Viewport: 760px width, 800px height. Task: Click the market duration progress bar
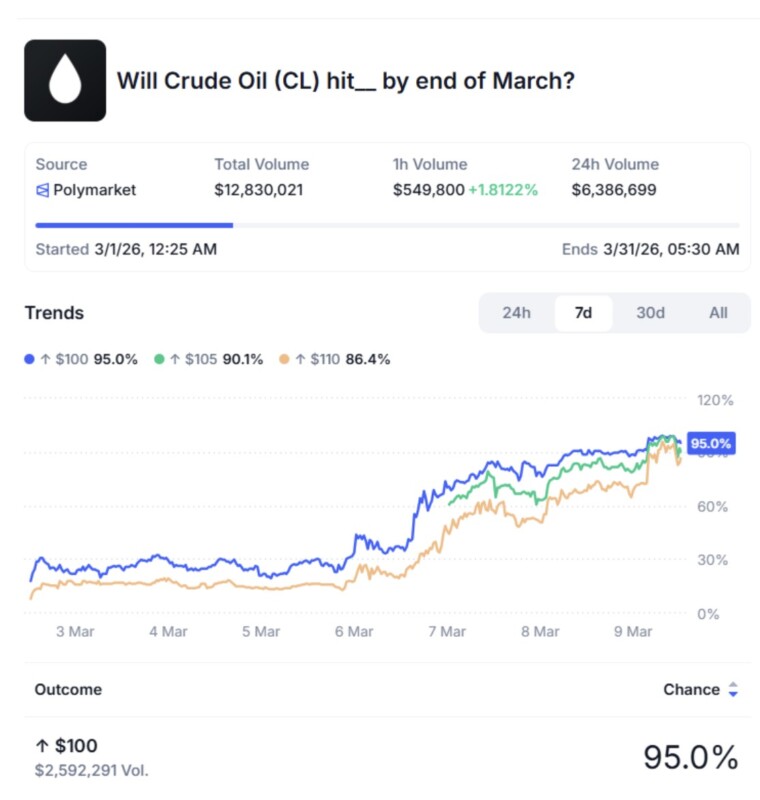coord(387,225)
